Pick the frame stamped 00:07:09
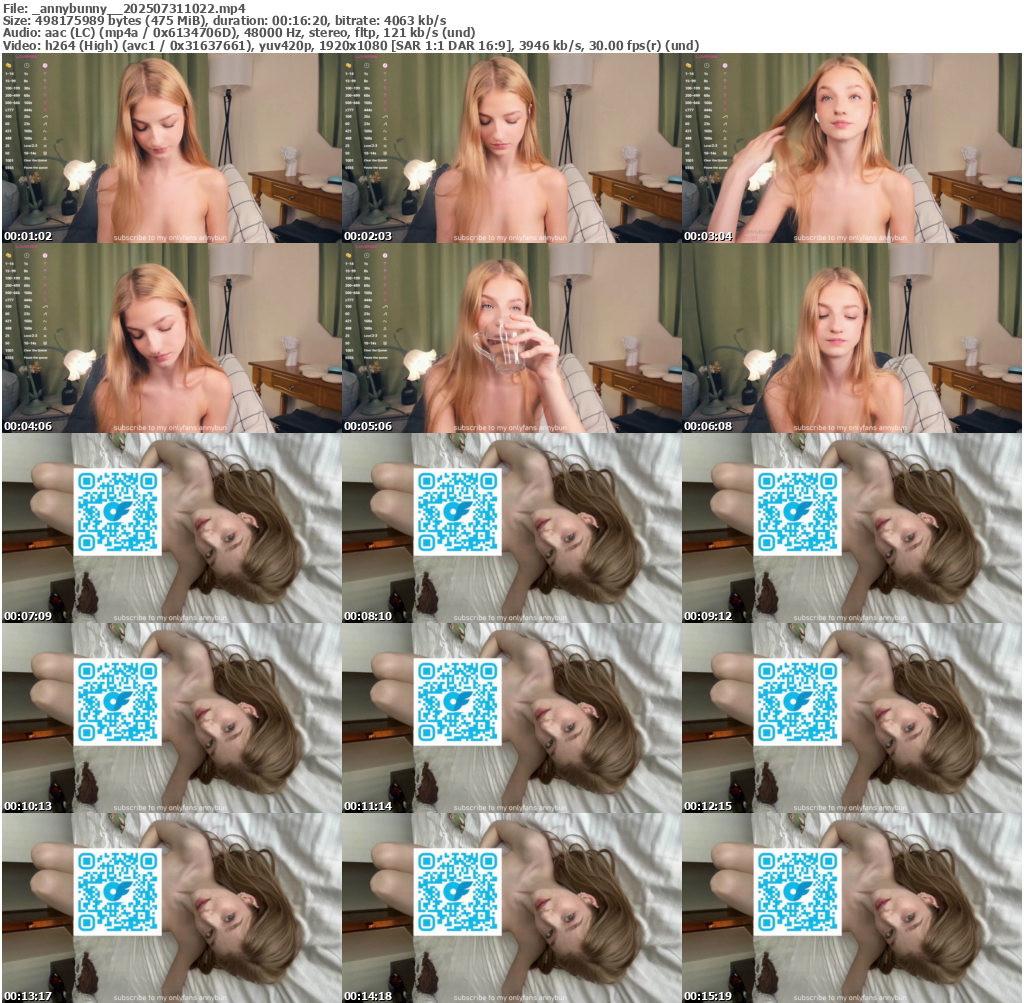The height and width of the screenshot is (1003, 1024). 172,528
